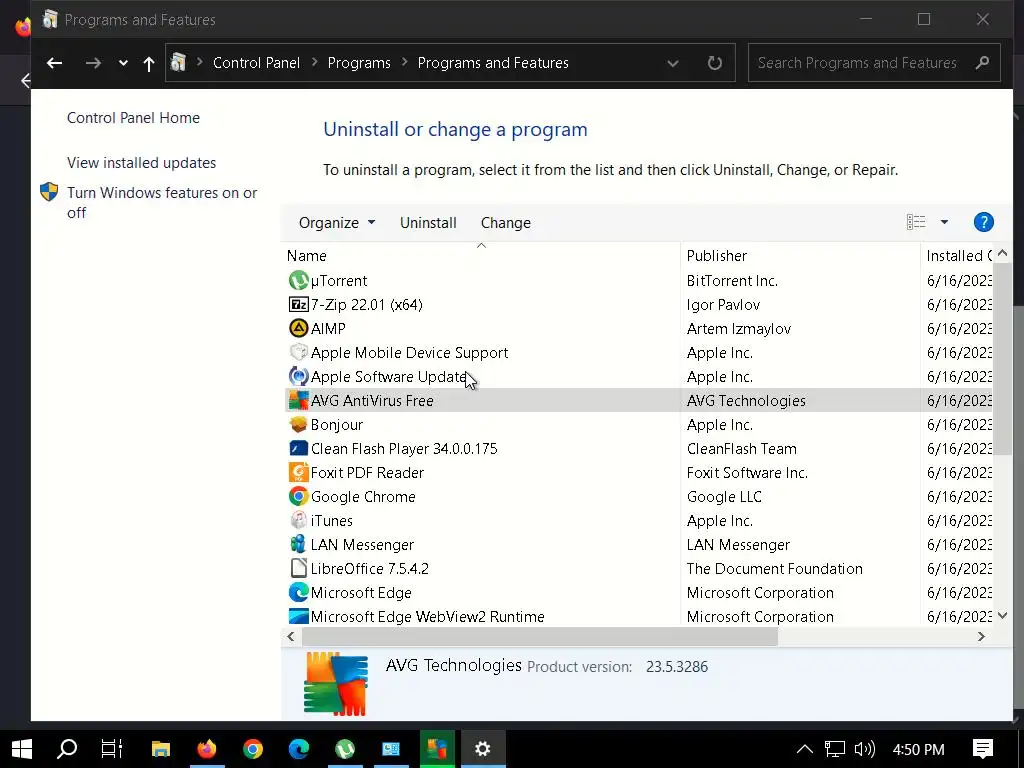Viewport: 1024px width, 768px height.
Task: Click the large AVG logo in details pane
Action: (x=336, y=683)
